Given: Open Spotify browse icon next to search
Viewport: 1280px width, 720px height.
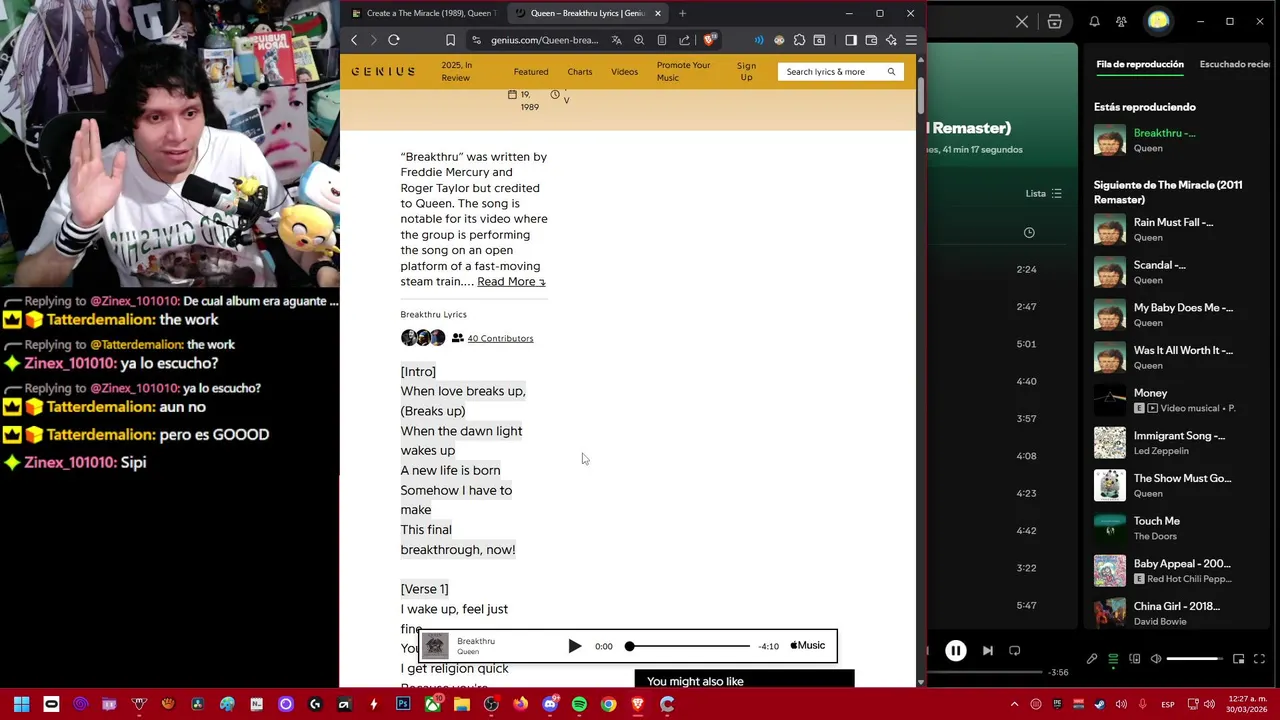Looking at the screenshot, I should pyautogui.click(x=1054, y=21).
